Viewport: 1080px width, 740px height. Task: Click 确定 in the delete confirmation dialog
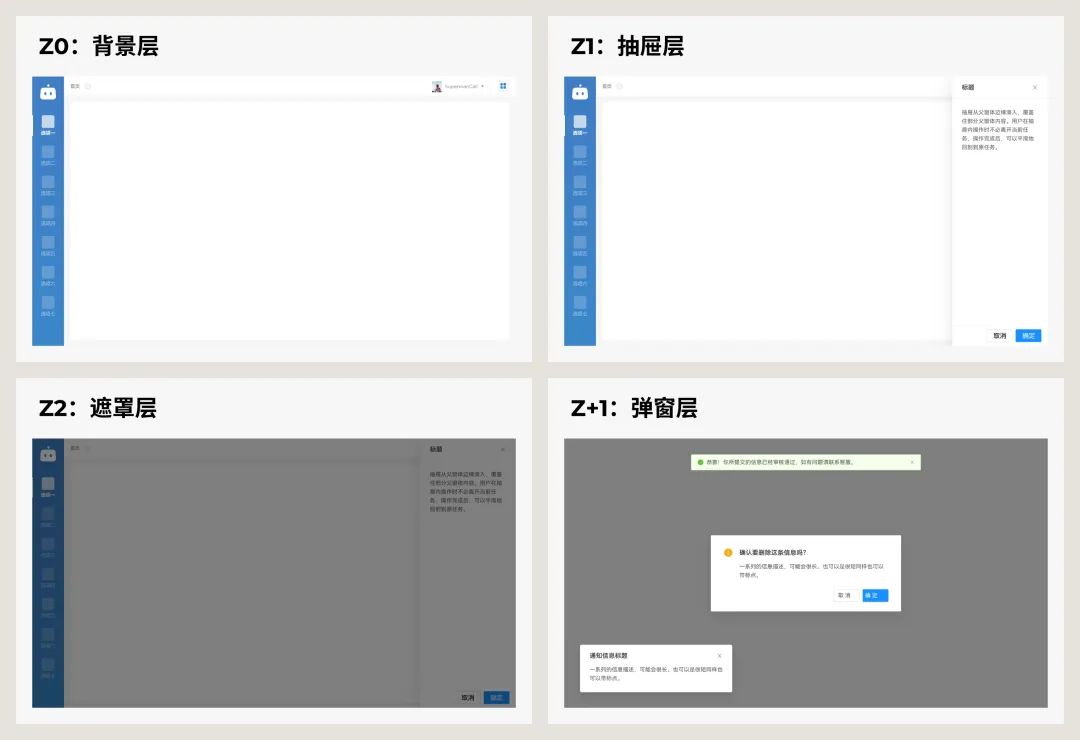pyautogui.click(x=875, y=595)
